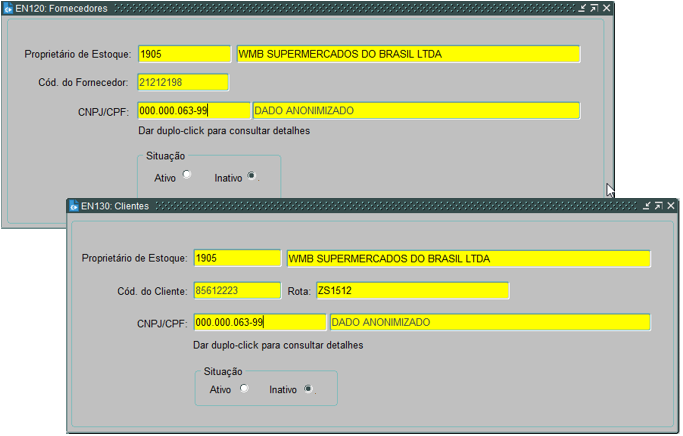Click the Rota field ZS1512
The width and height of the screenshot is (683, 436).
413,291
